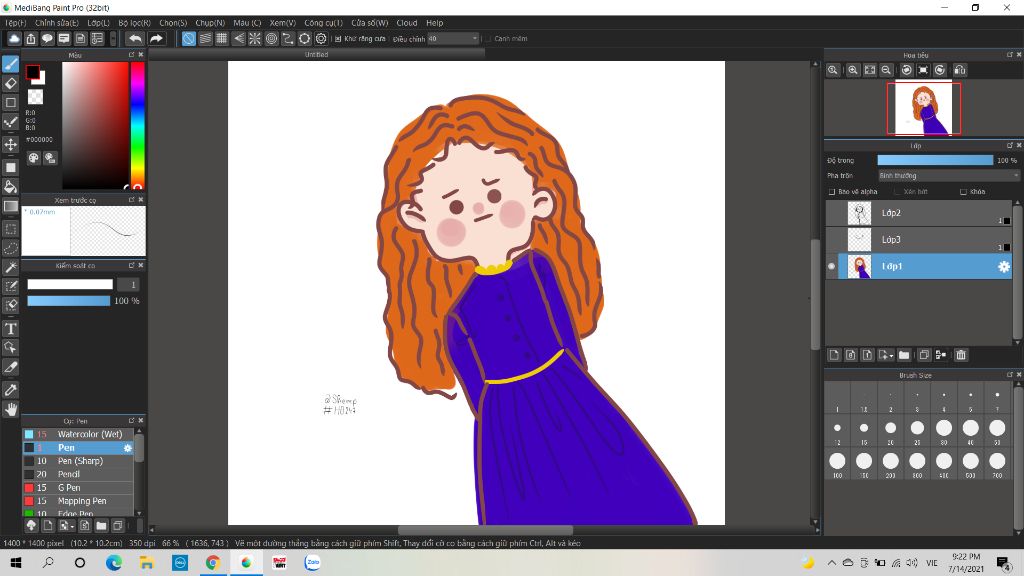Zoom in on the navigator panel
1024x576 pixels.
click(853, 70)
